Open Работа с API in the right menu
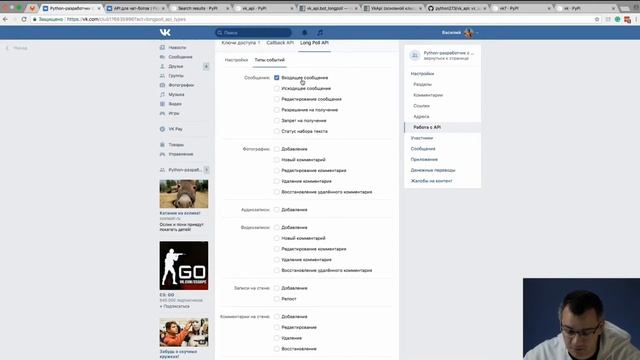 tap(427, 127)
